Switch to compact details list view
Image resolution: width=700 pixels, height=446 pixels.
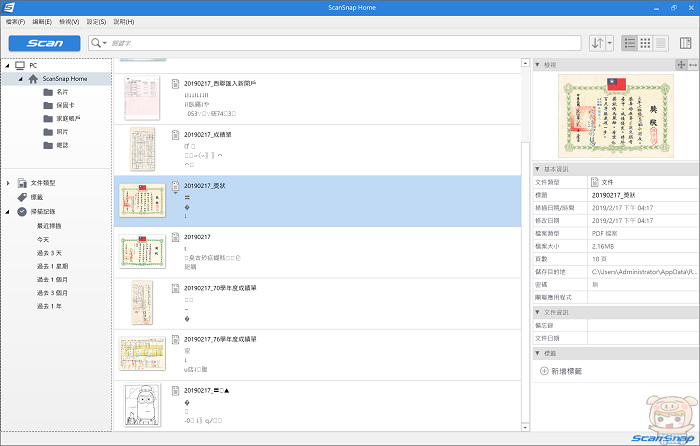(660, 43)
